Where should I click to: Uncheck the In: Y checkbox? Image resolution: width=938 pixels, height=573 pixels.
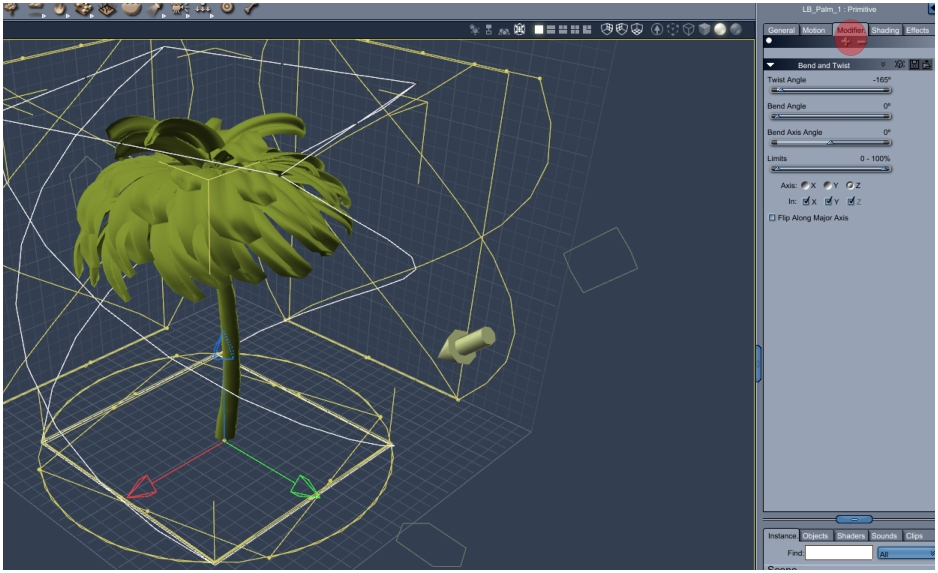point(829,202)
